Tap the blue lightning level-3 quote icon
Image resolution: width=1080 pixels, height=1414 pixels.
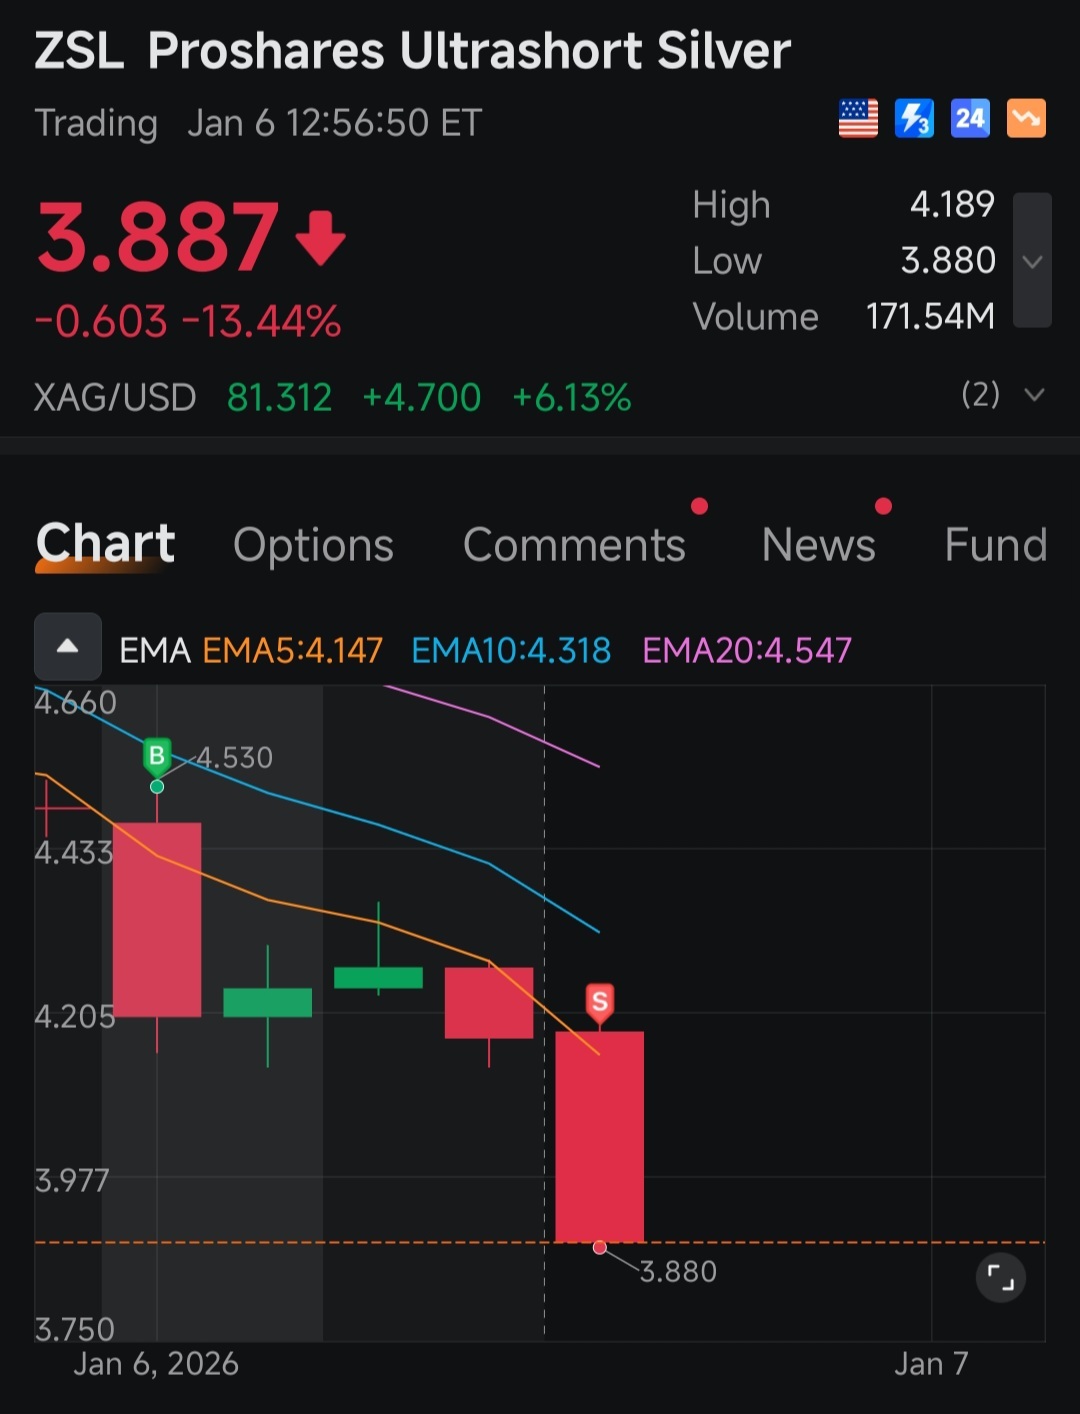coord(914,119)
